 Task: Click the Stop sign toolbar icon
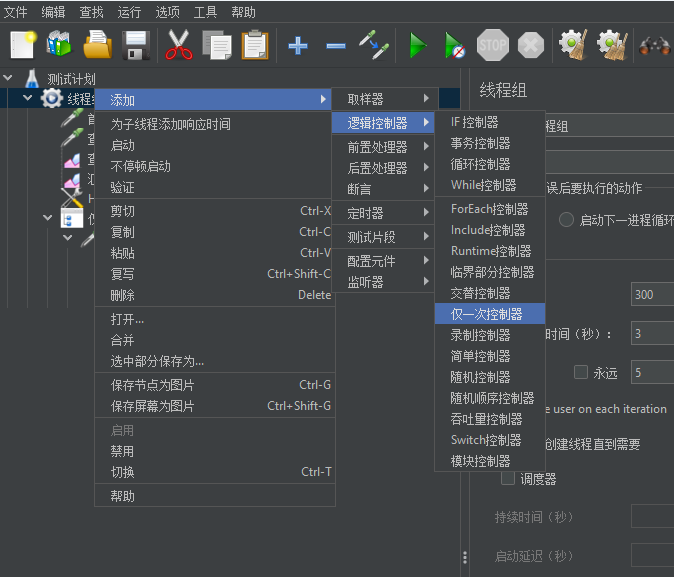[x=493, y=44]
